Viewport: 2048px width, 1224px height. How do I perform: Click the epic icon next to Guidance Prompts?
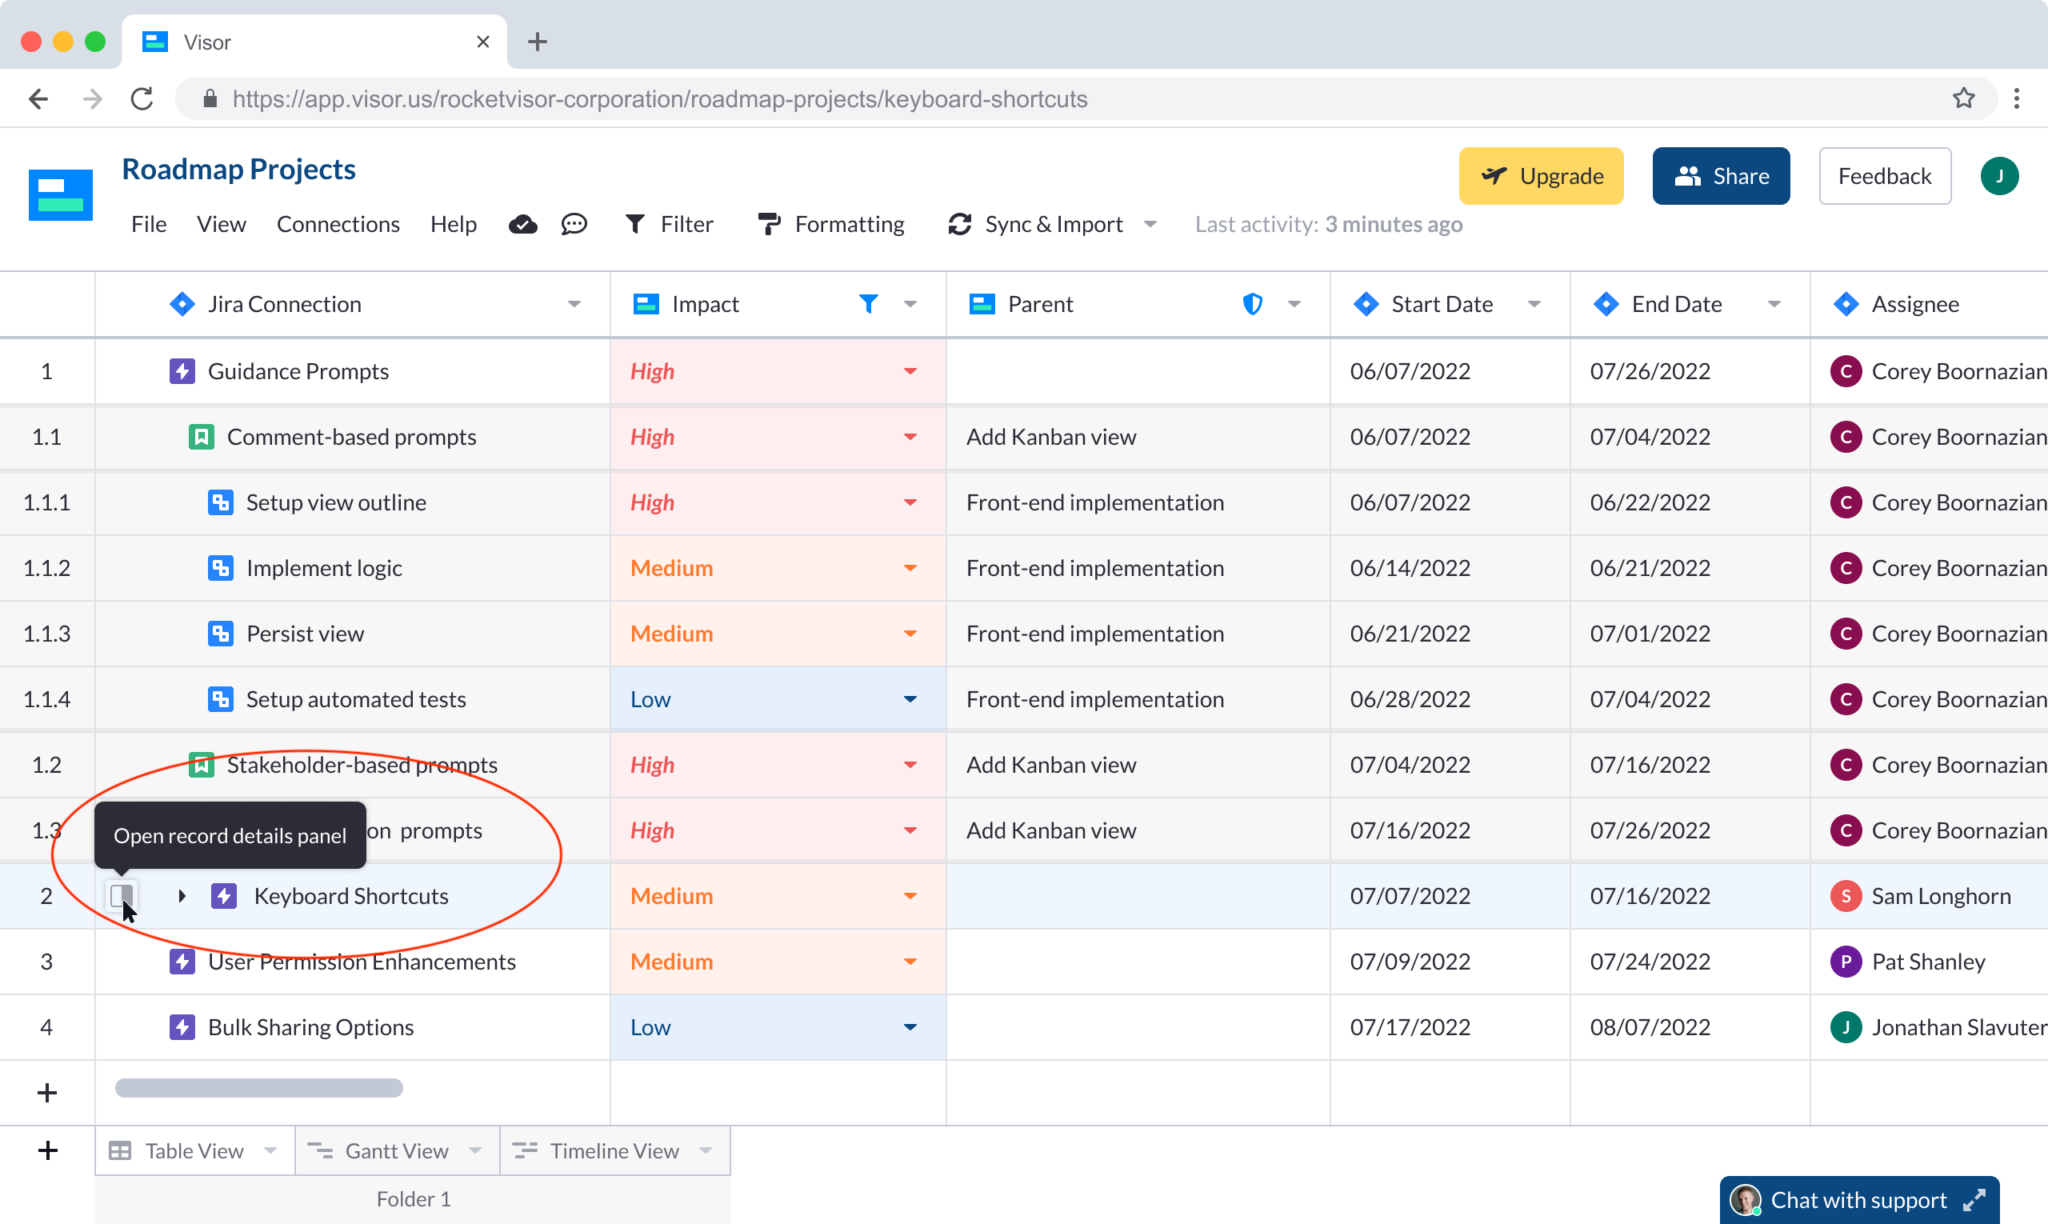[182, 371]
